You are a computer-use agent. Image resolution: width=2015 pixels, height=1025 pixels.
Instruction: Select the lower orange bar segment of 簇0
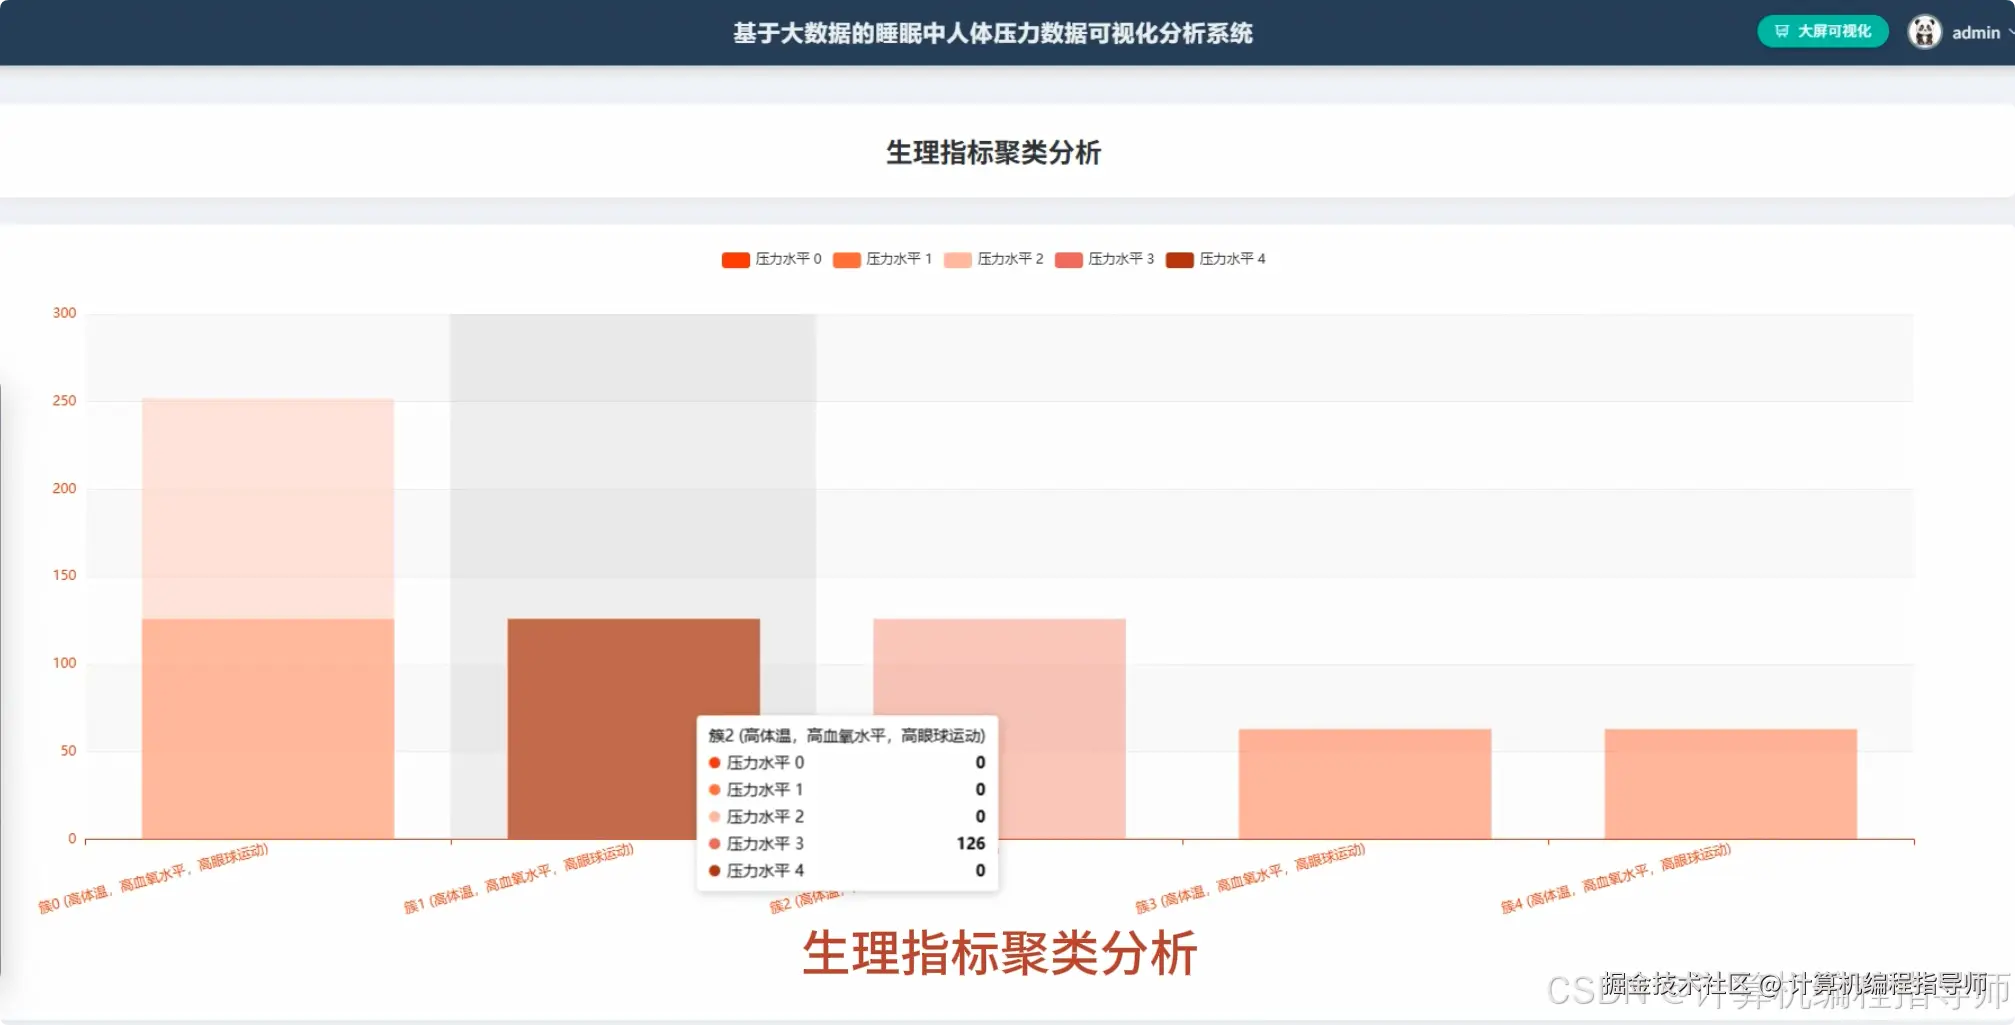click(268, 728)
